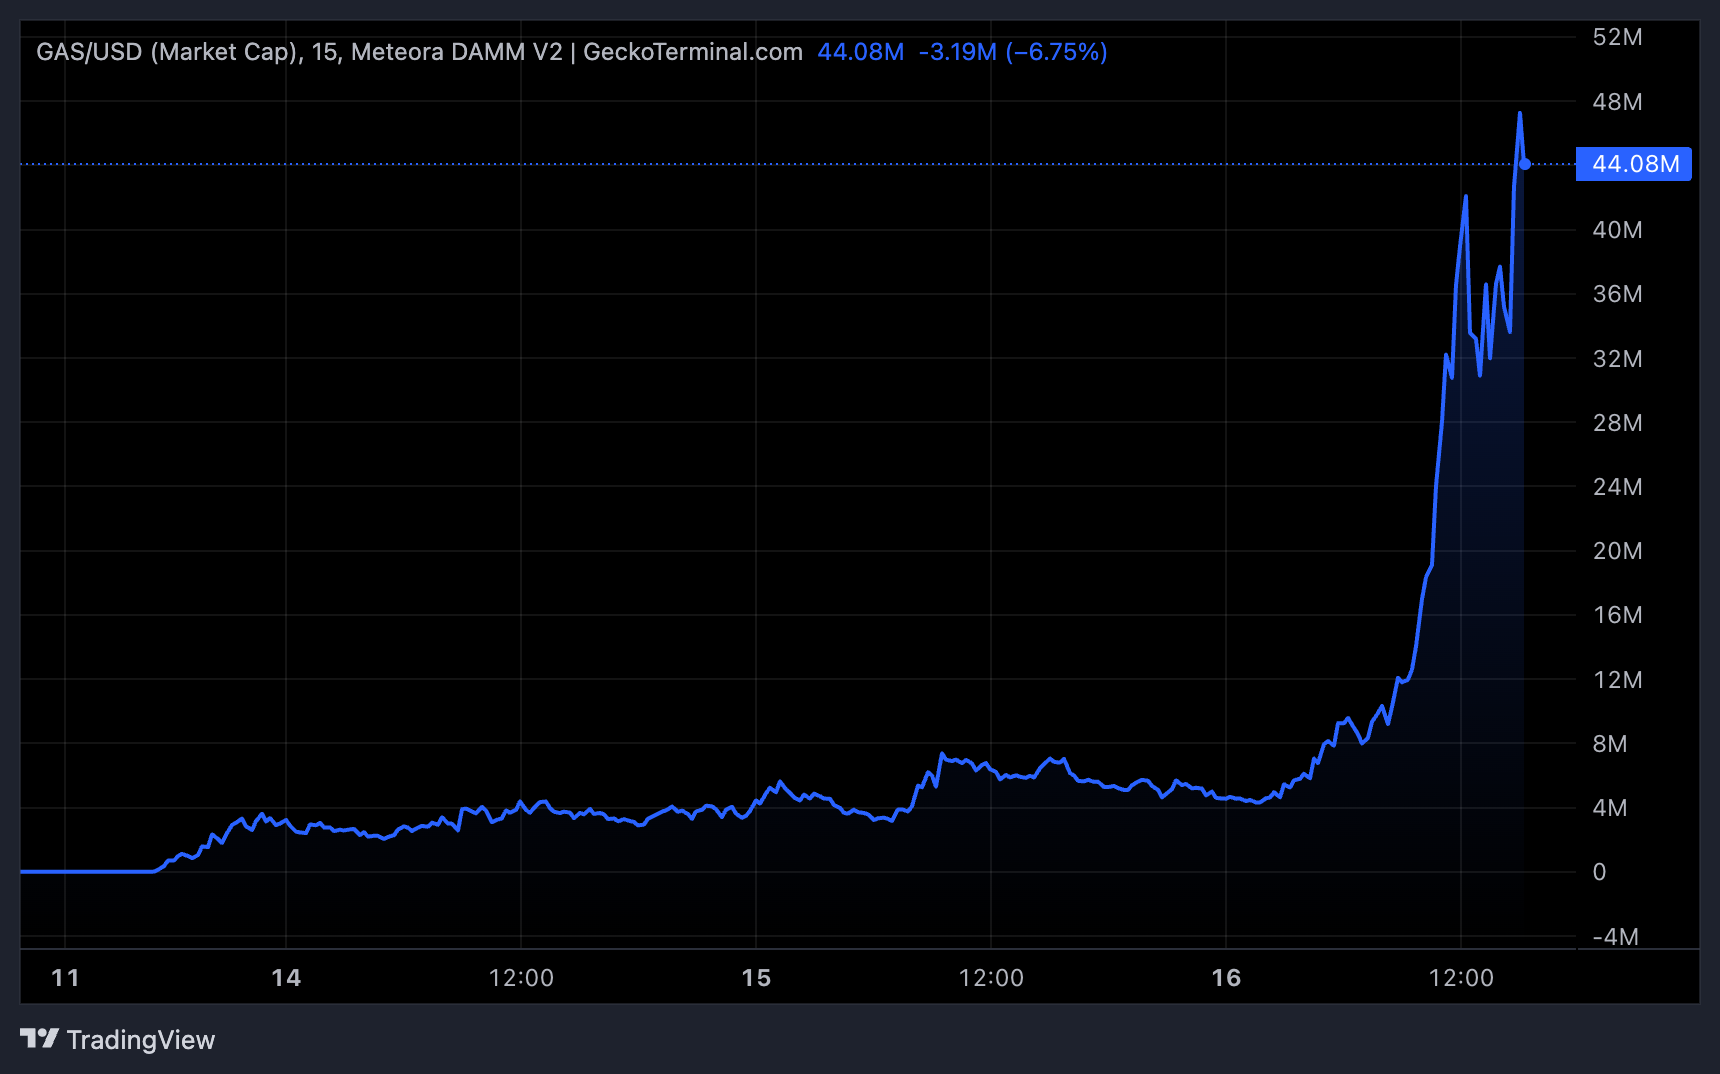The image size is (1720, 1074).
Task: Select the 44.08M price tag on right axis
Action: 1633,164
